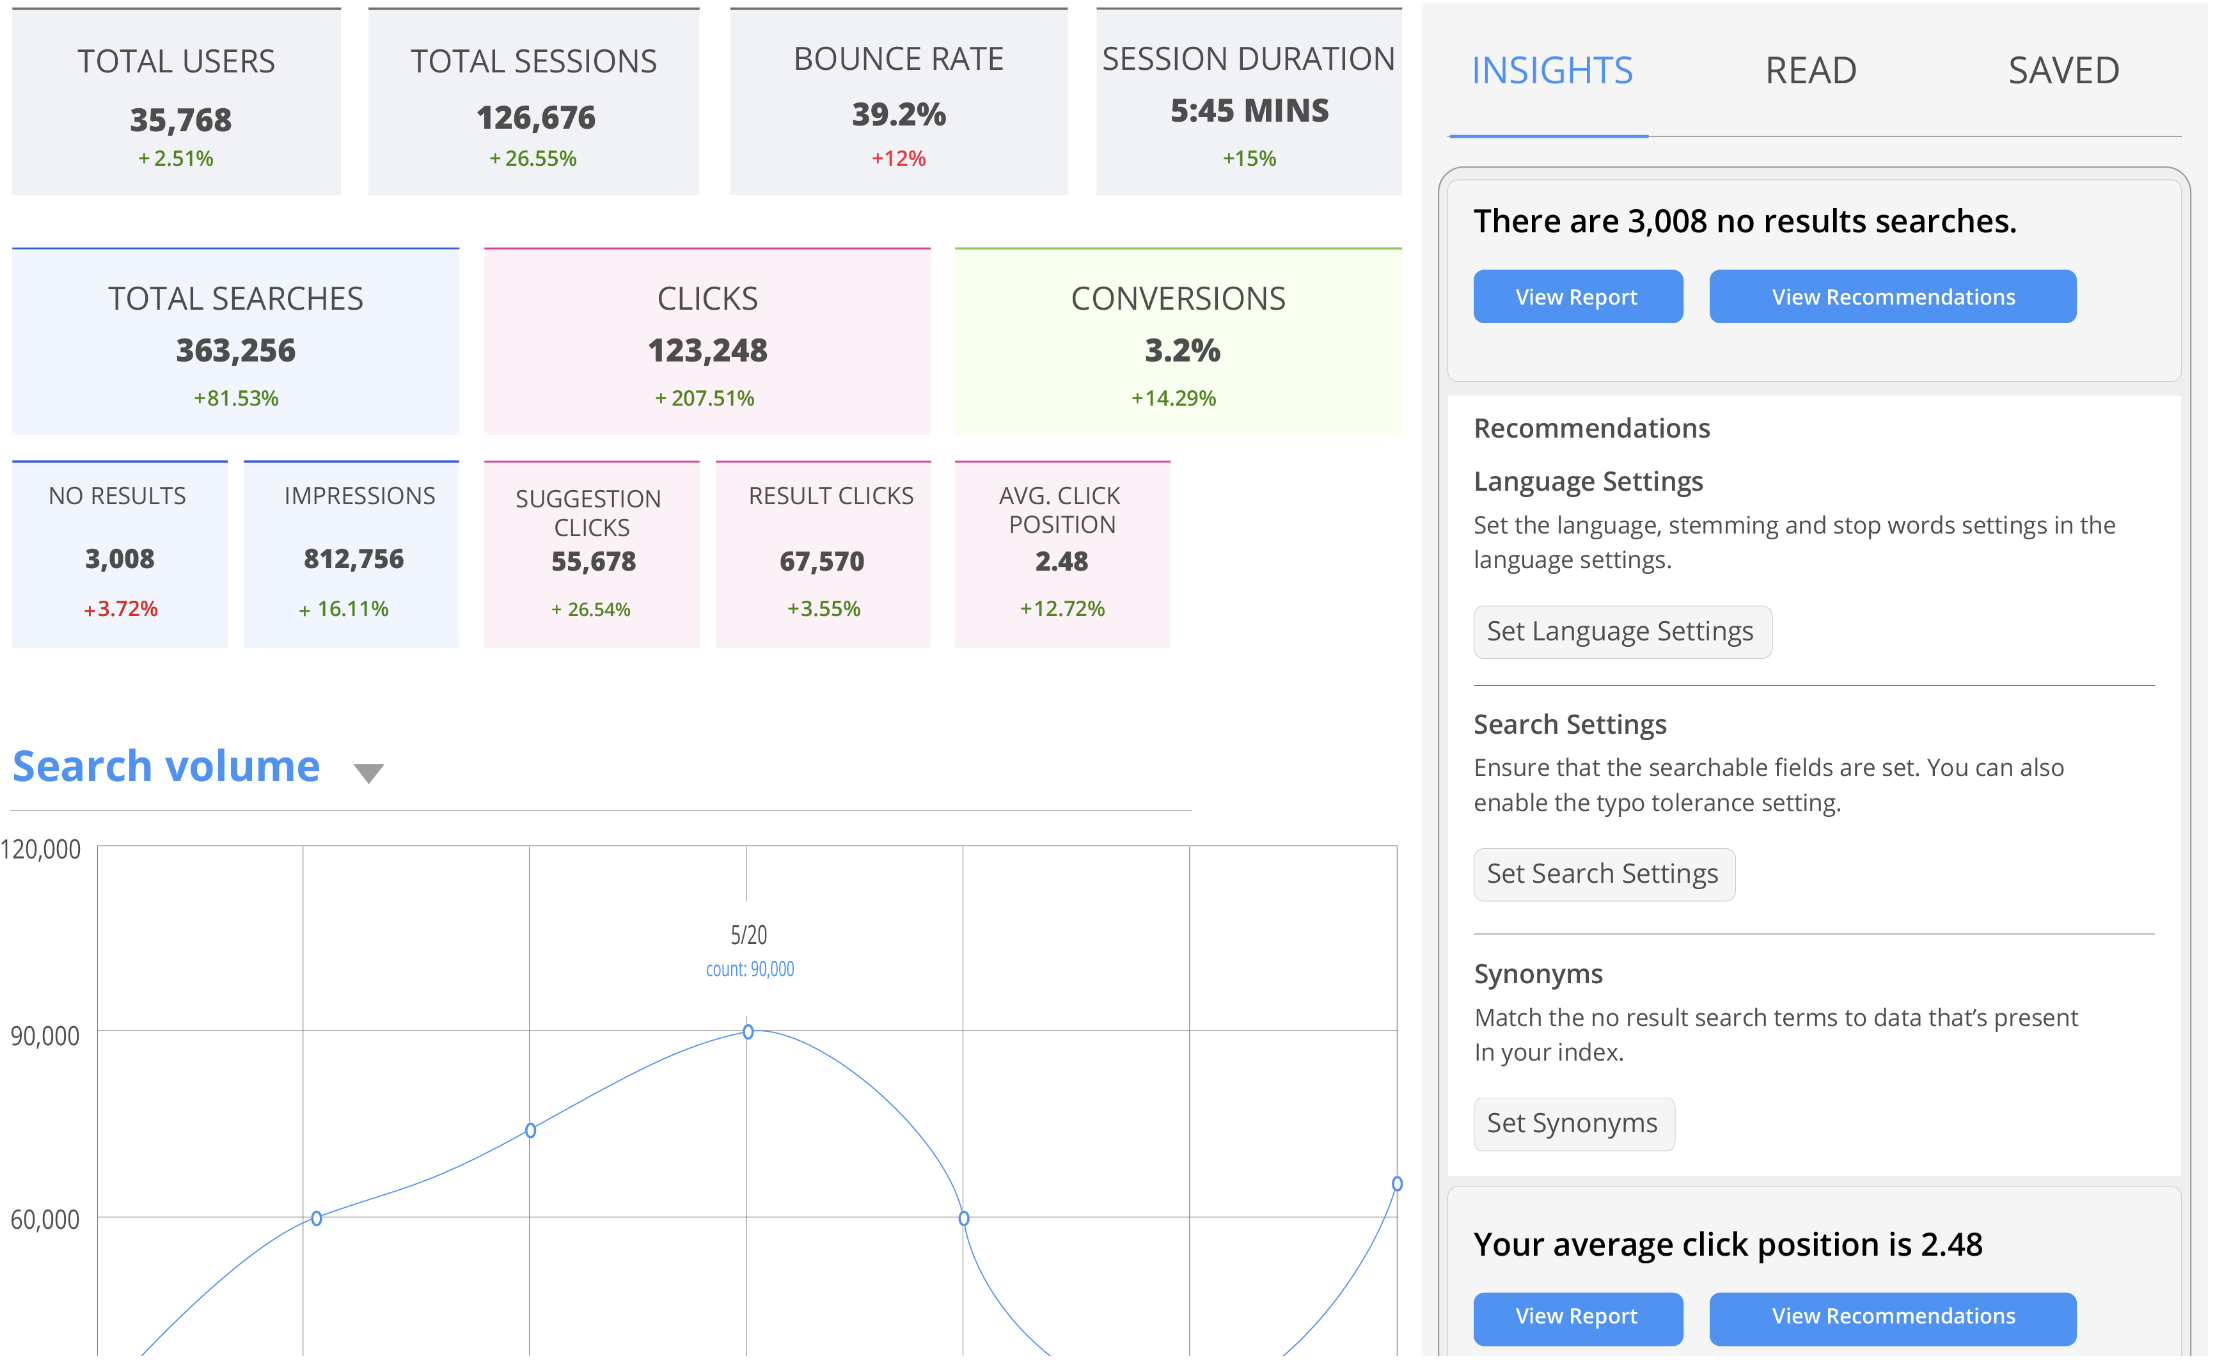2220x1368 pixels.
Task: Click the '+12%' bounce rate change
Action: tap(899, 158)
